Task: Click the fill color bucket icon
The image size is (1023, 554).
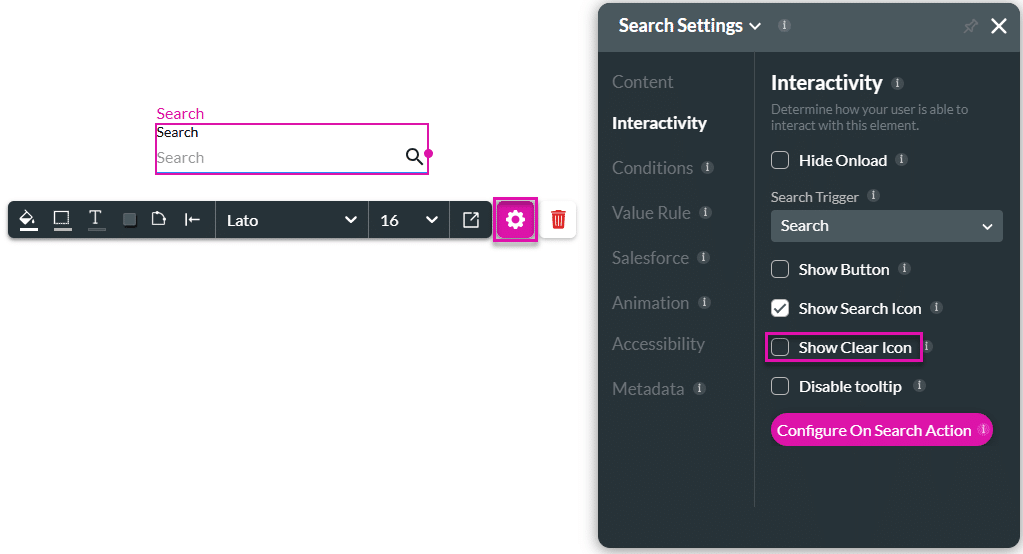Action: point(28,219)
